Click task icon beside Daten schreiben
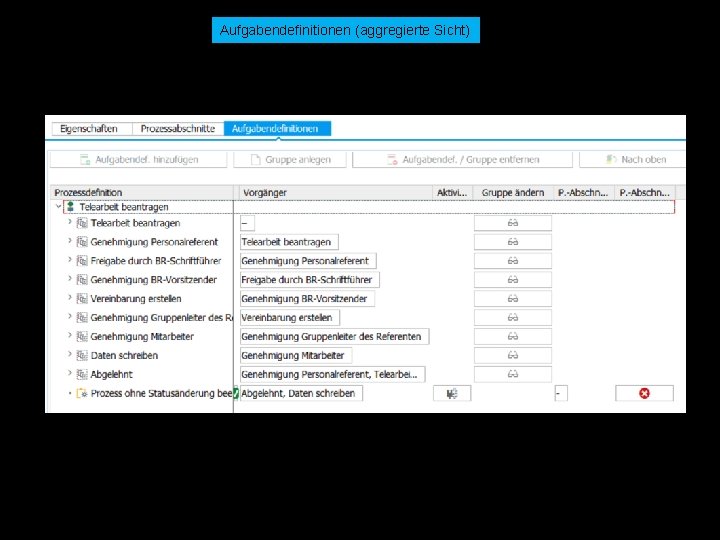The width and height of the screenshot is (720, 540). pos(82,355)
